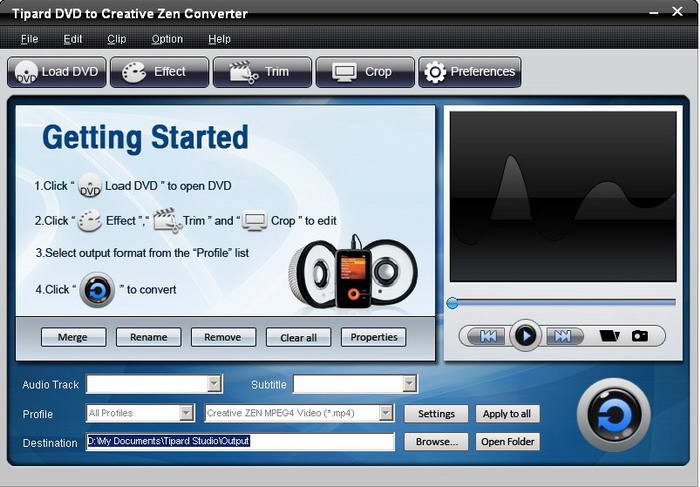Open the Clip menu
The height and width of the screenshot is (487, 700).
[117, 39]
